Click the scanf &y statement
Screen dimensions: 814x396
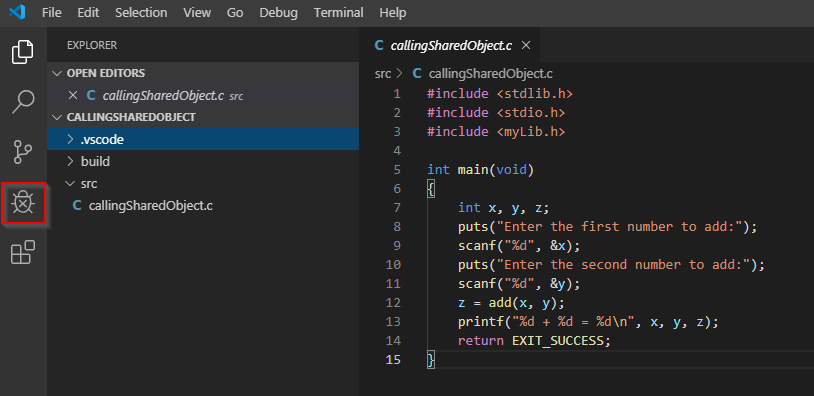519,284
